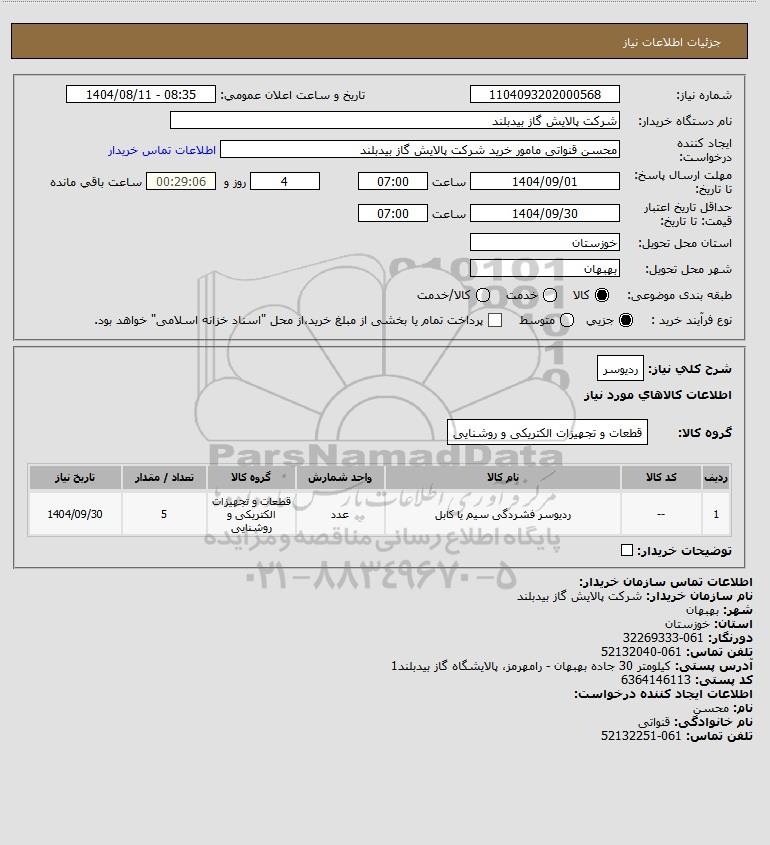Image resolution: width=770 pixels, height=845 pixels.
Task: Click the خوزستان delivery province field
Action: coord(545,242)
